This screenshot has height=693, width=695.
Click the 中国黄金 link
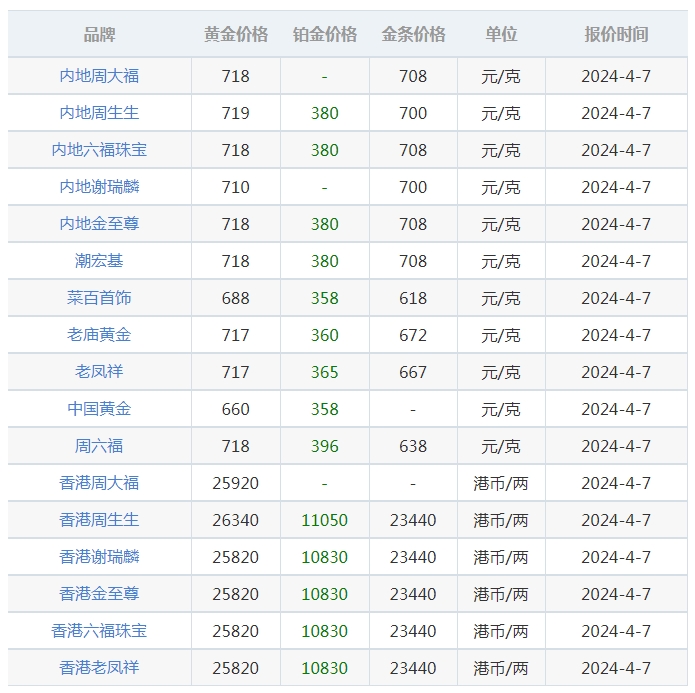(x=99, y=409)
